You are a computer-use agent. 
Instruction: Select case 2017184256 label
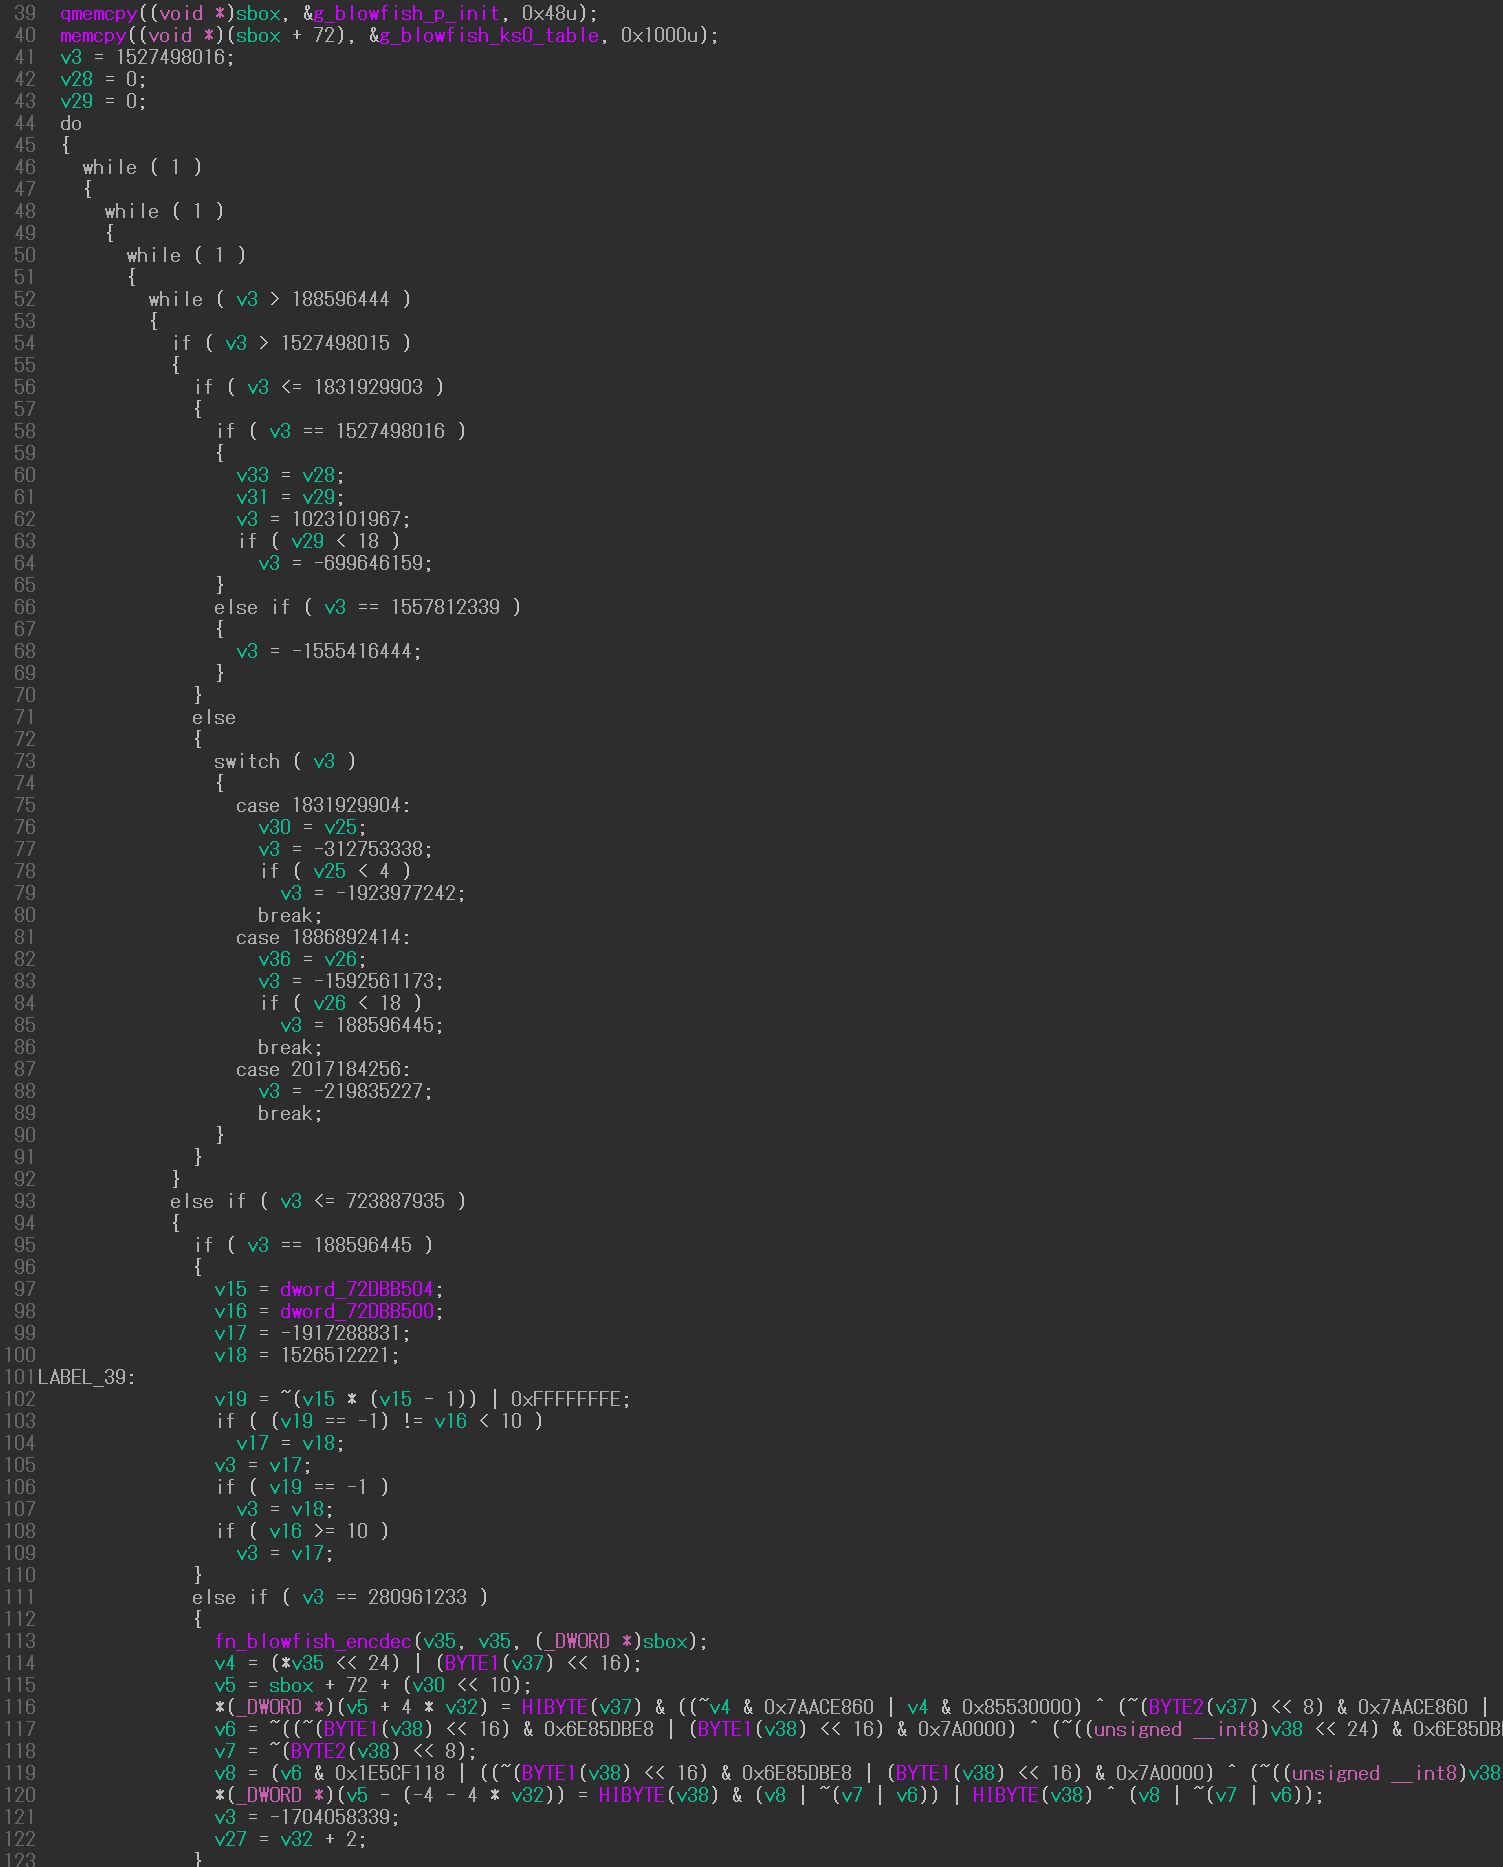coord(324,1069)
